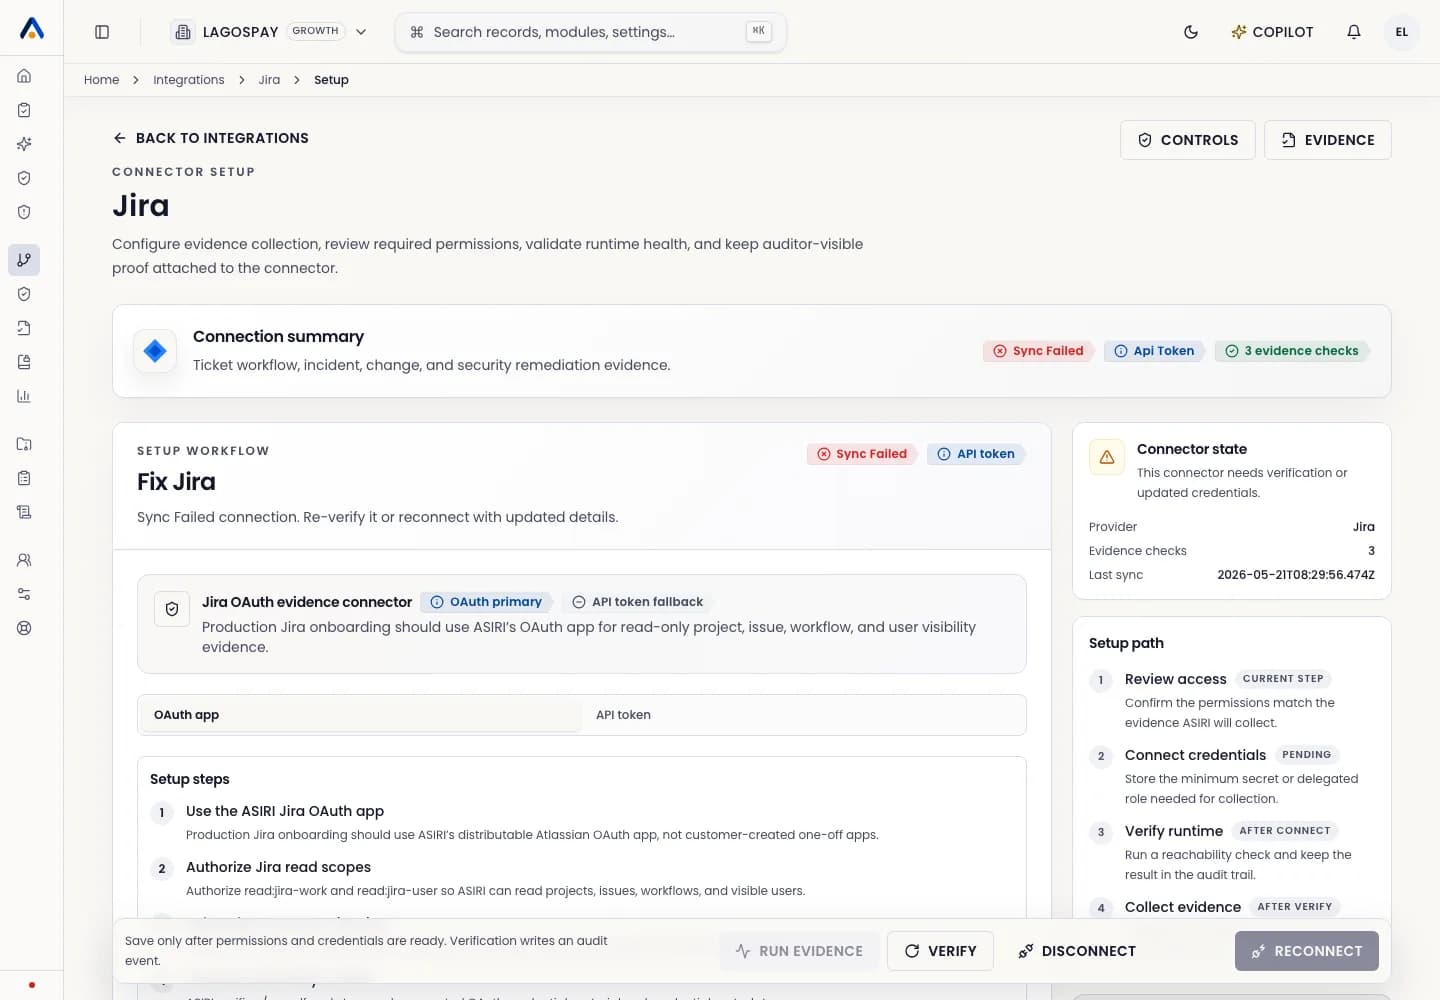Click the OAuth primary tag
The height and width of the screenshot is (1000, 1440).
pyautogui.click(x=486, y=602)
